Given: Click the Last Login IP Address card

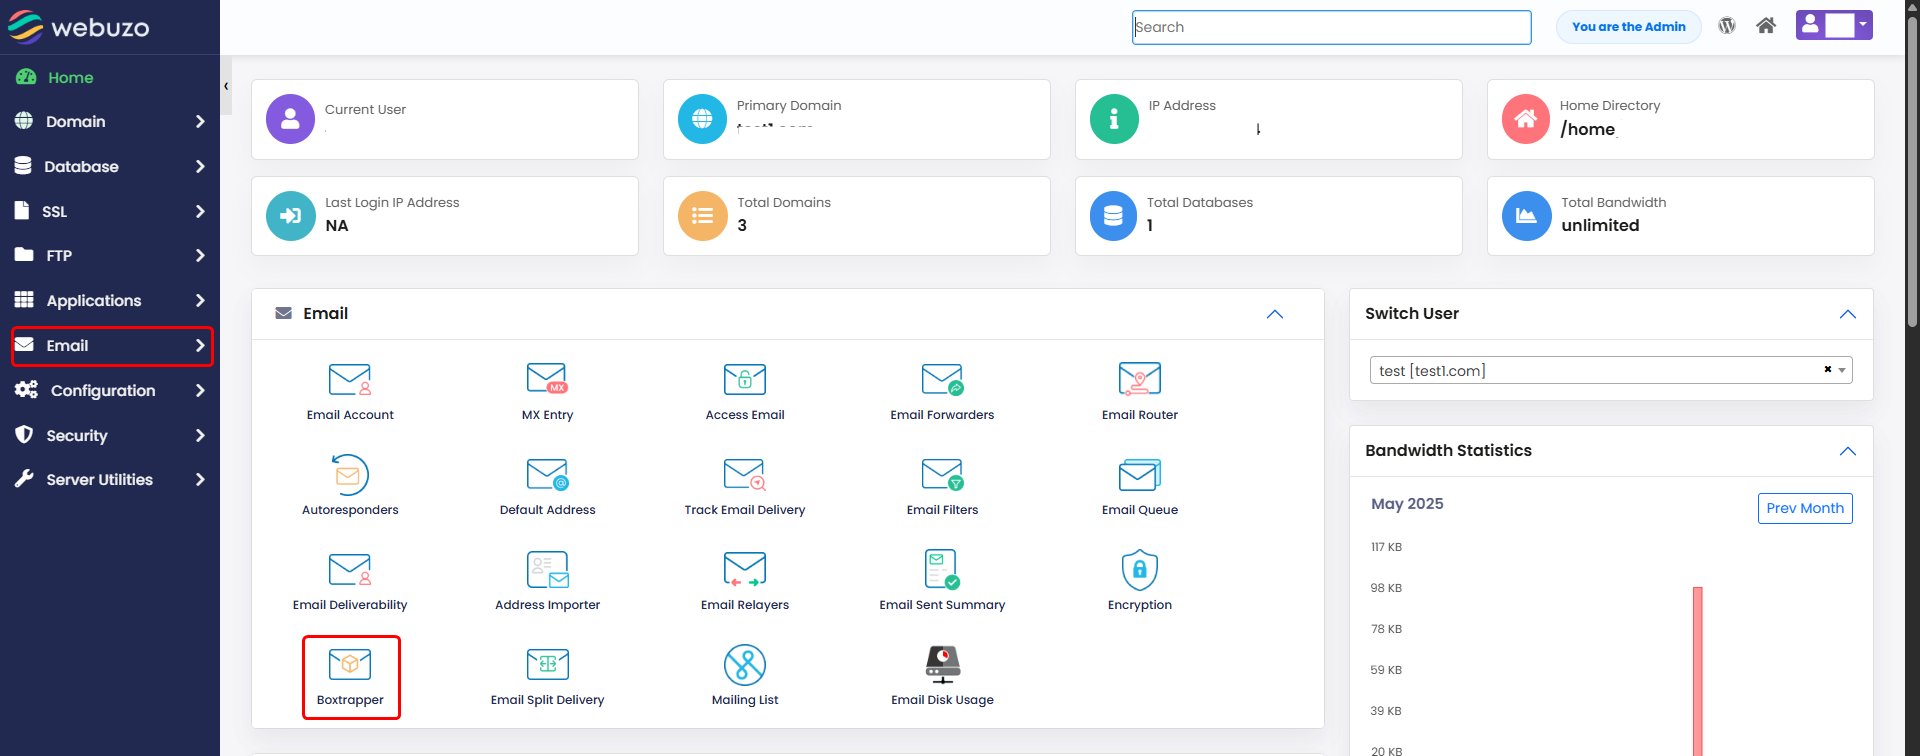Looking at the screenshot, I should click(x=445, y=216).
